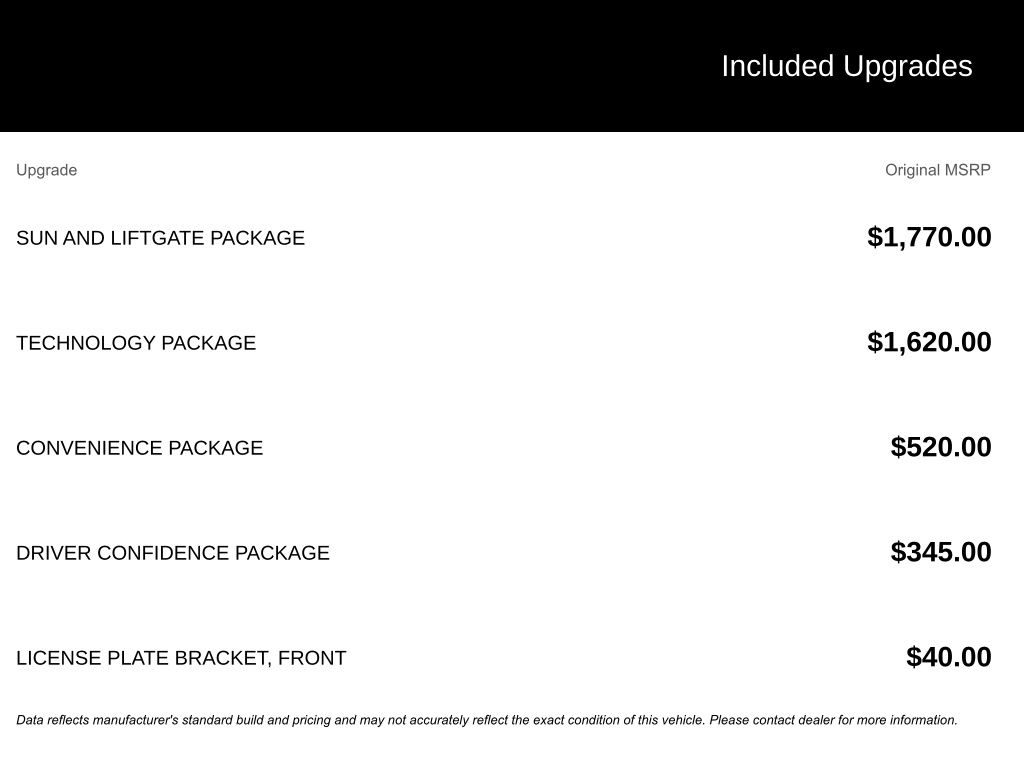Image resolution: width=1024 pixels, height=768 pixels.
Task: Select the License Plate Bracket, Front label
Action: 181,658
